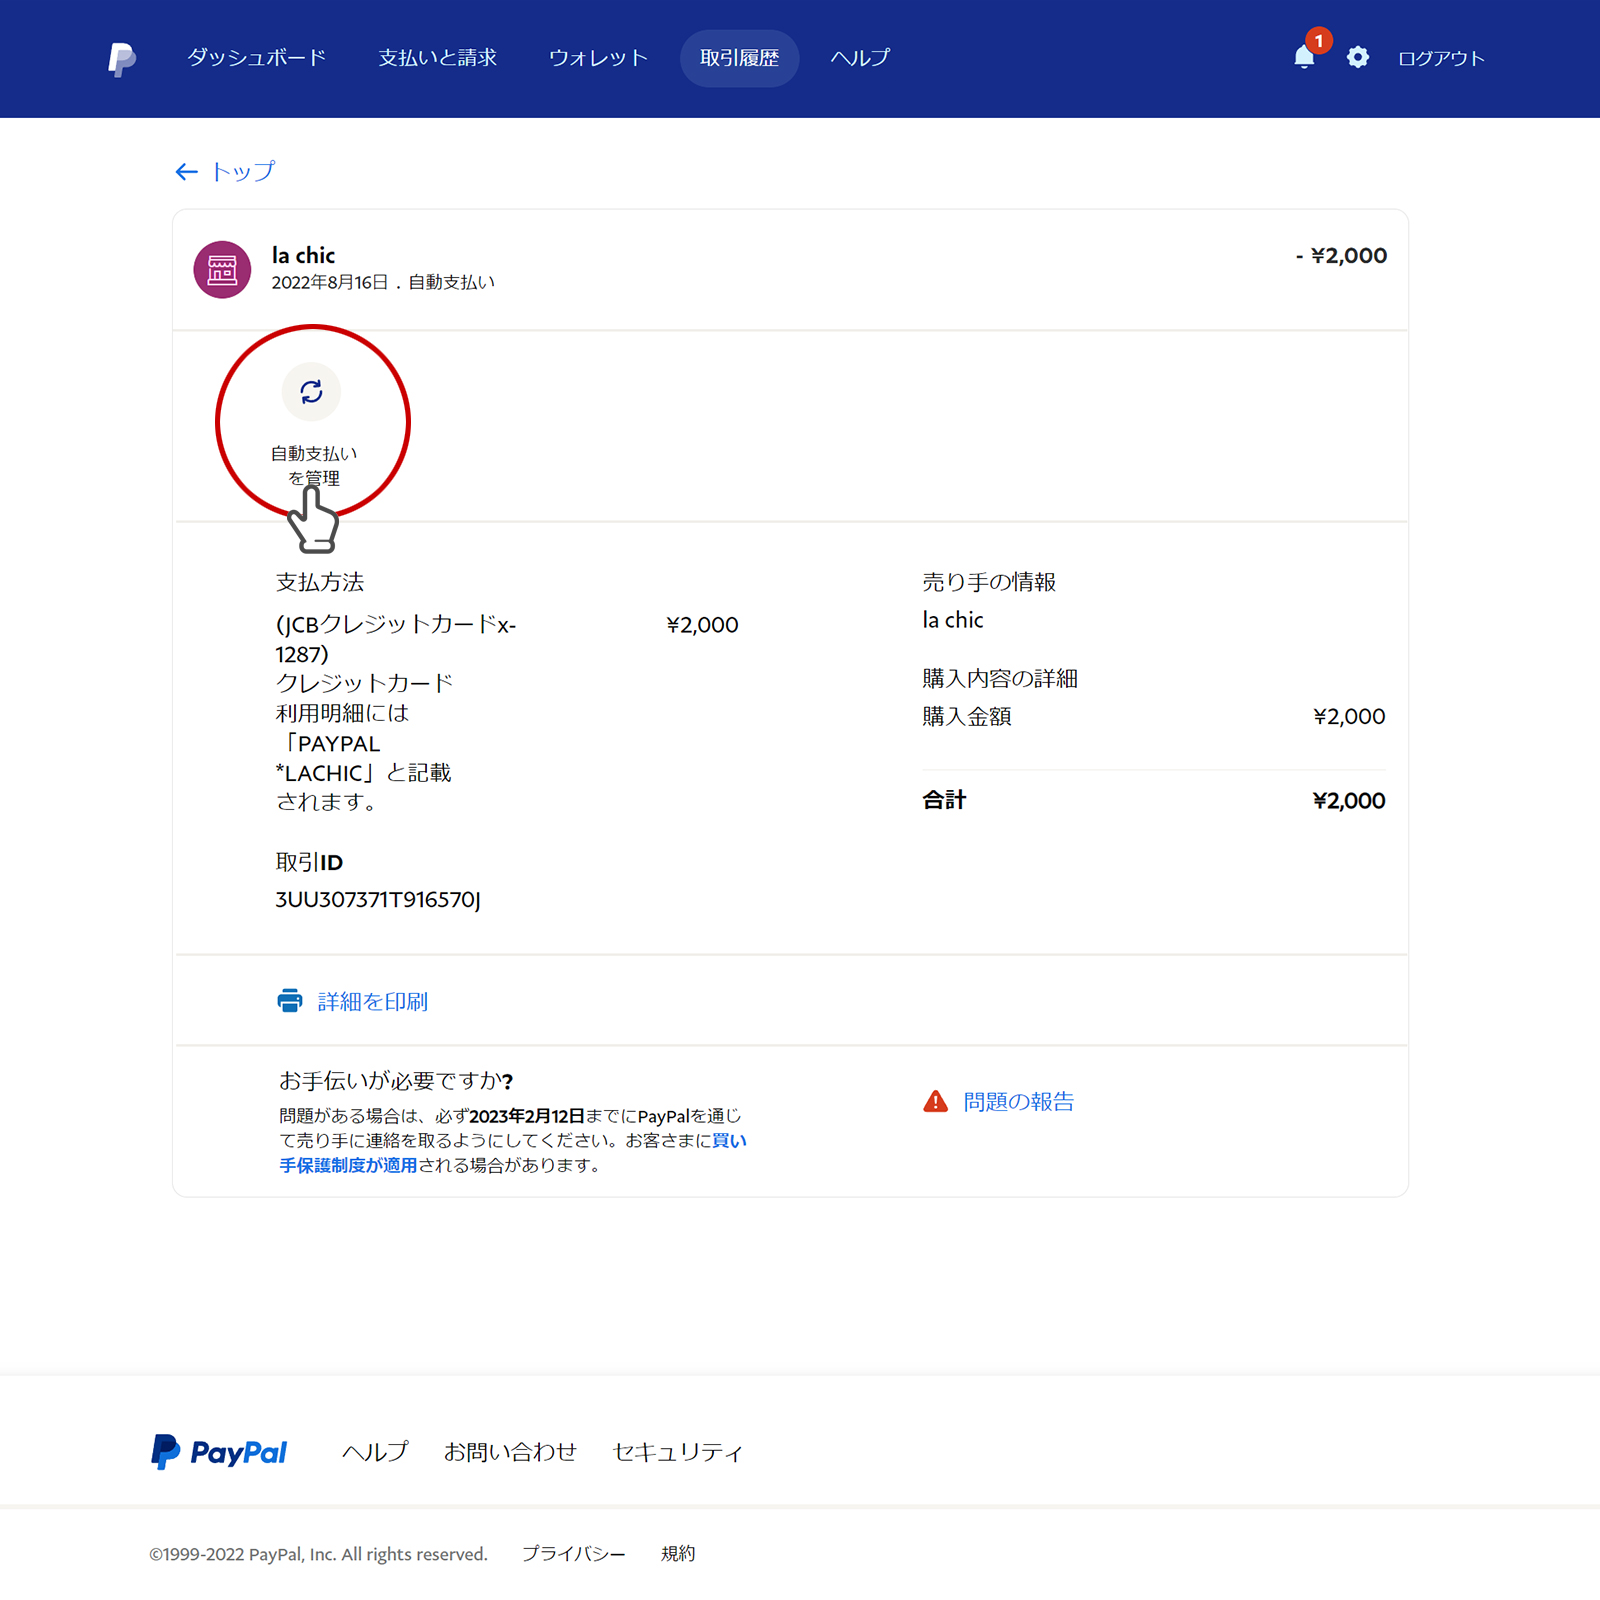1600x1600 pixels.
Task: Click the 購入内容の詳細 heading
Action: click(1000, 678)
